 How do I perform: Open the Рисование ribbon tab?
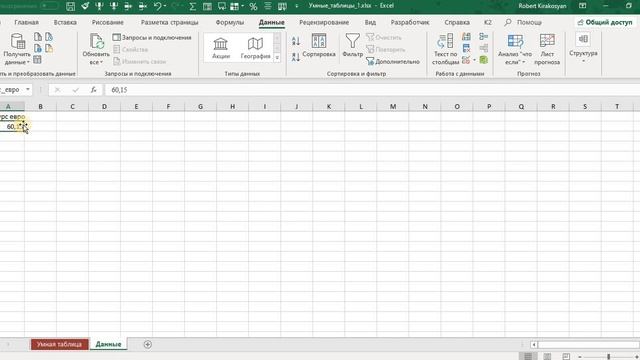(x=108, y=22)
